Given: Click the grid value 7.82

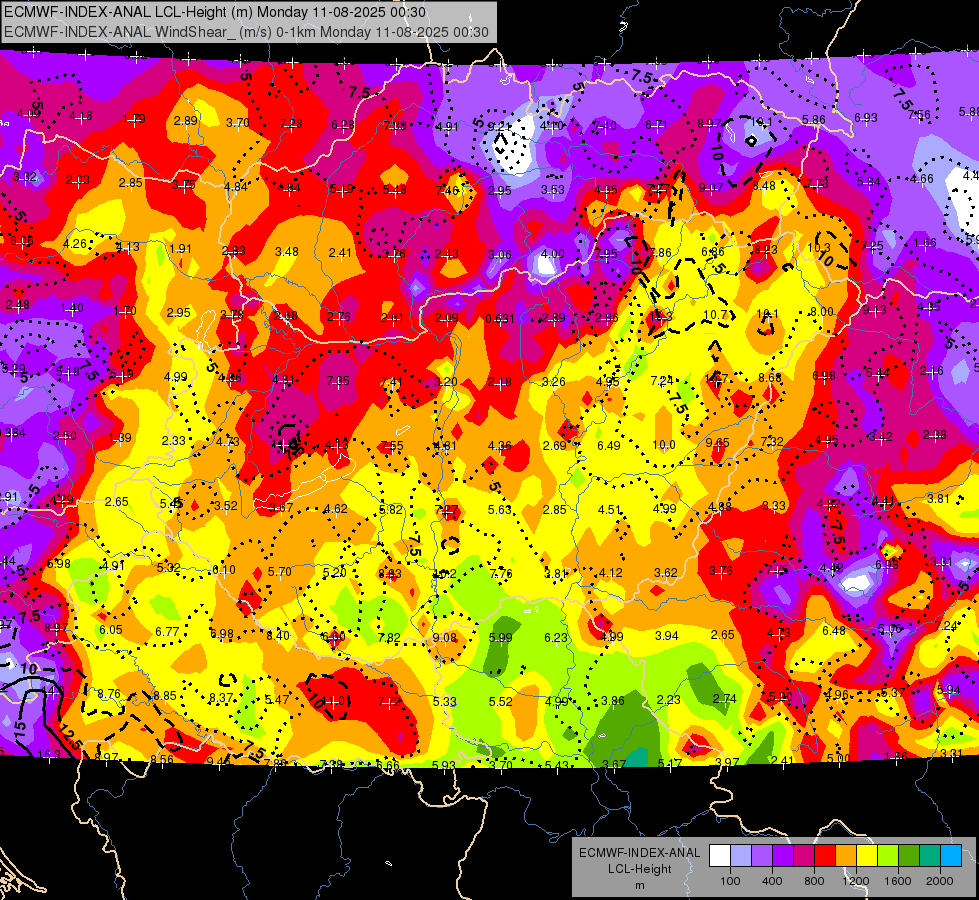Looking at the screenshot, I should coord(390,637).
